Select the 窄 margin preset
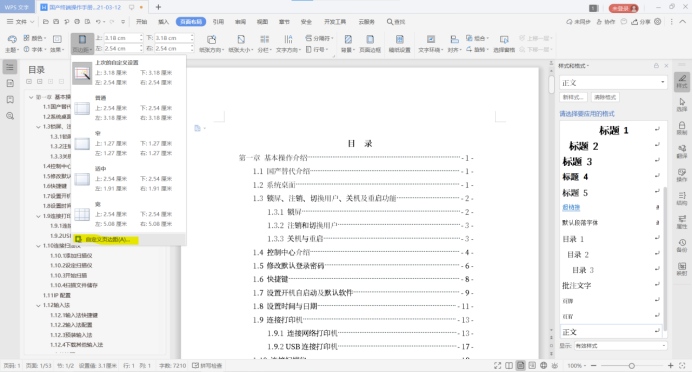Screen dimensions: 693x372 point(128,144)
